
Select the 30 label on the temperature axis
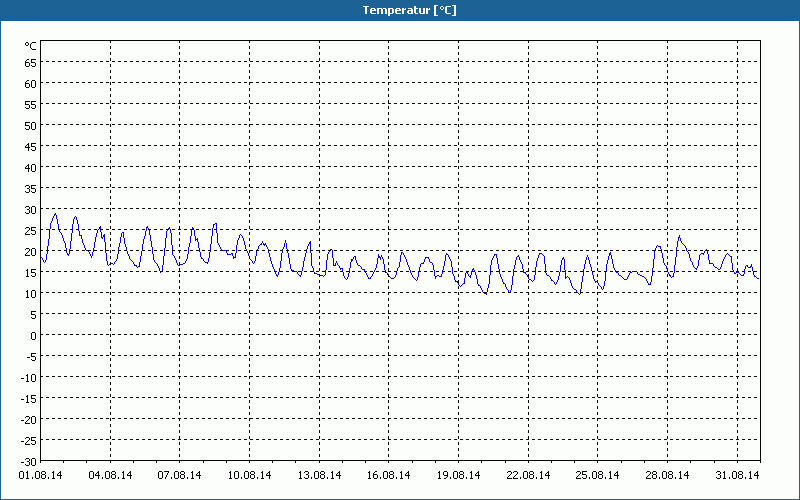[x=30, y=209]
